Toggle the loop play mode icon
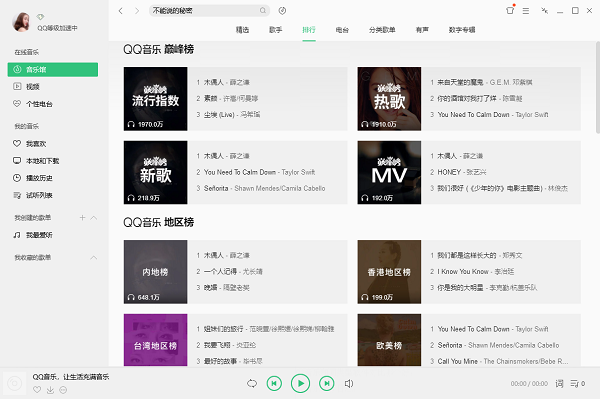The image size is (600, 399). [x=252, y=383]
